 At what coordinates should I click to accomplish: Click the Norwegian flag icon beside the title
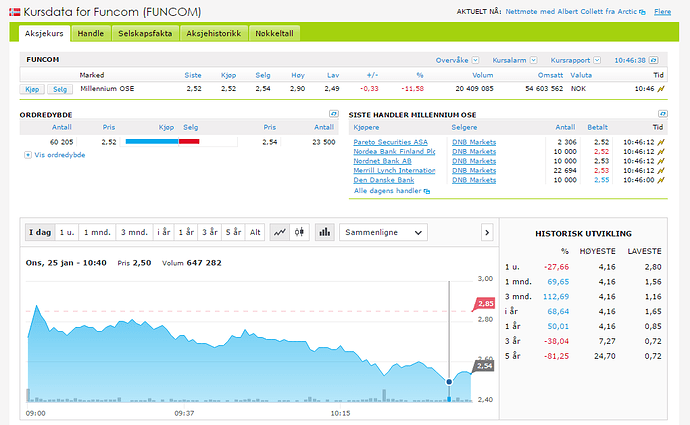[15, 12]
